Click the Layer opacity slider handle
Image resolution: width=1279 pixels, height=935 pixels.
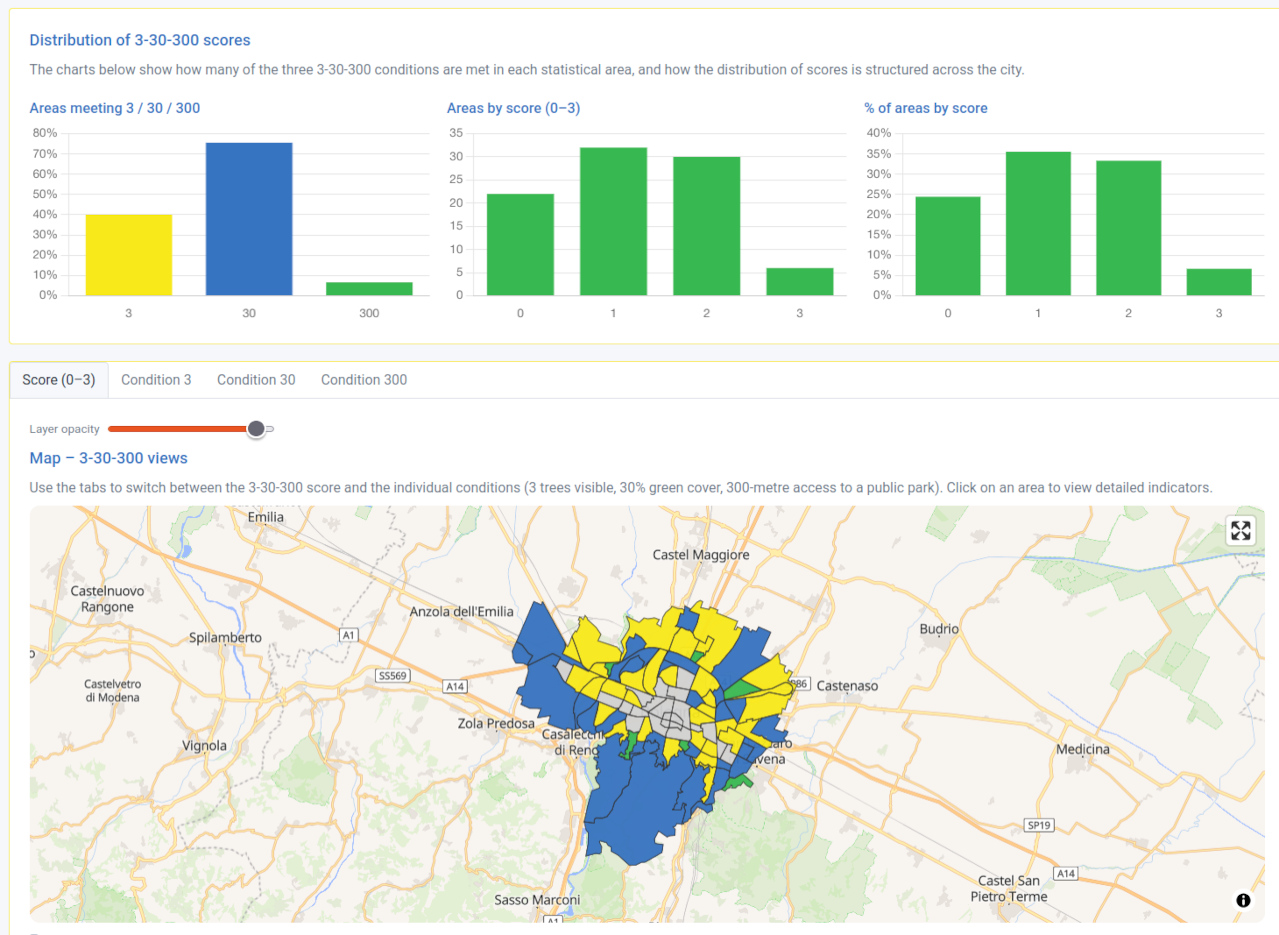[x=256, y=429]
